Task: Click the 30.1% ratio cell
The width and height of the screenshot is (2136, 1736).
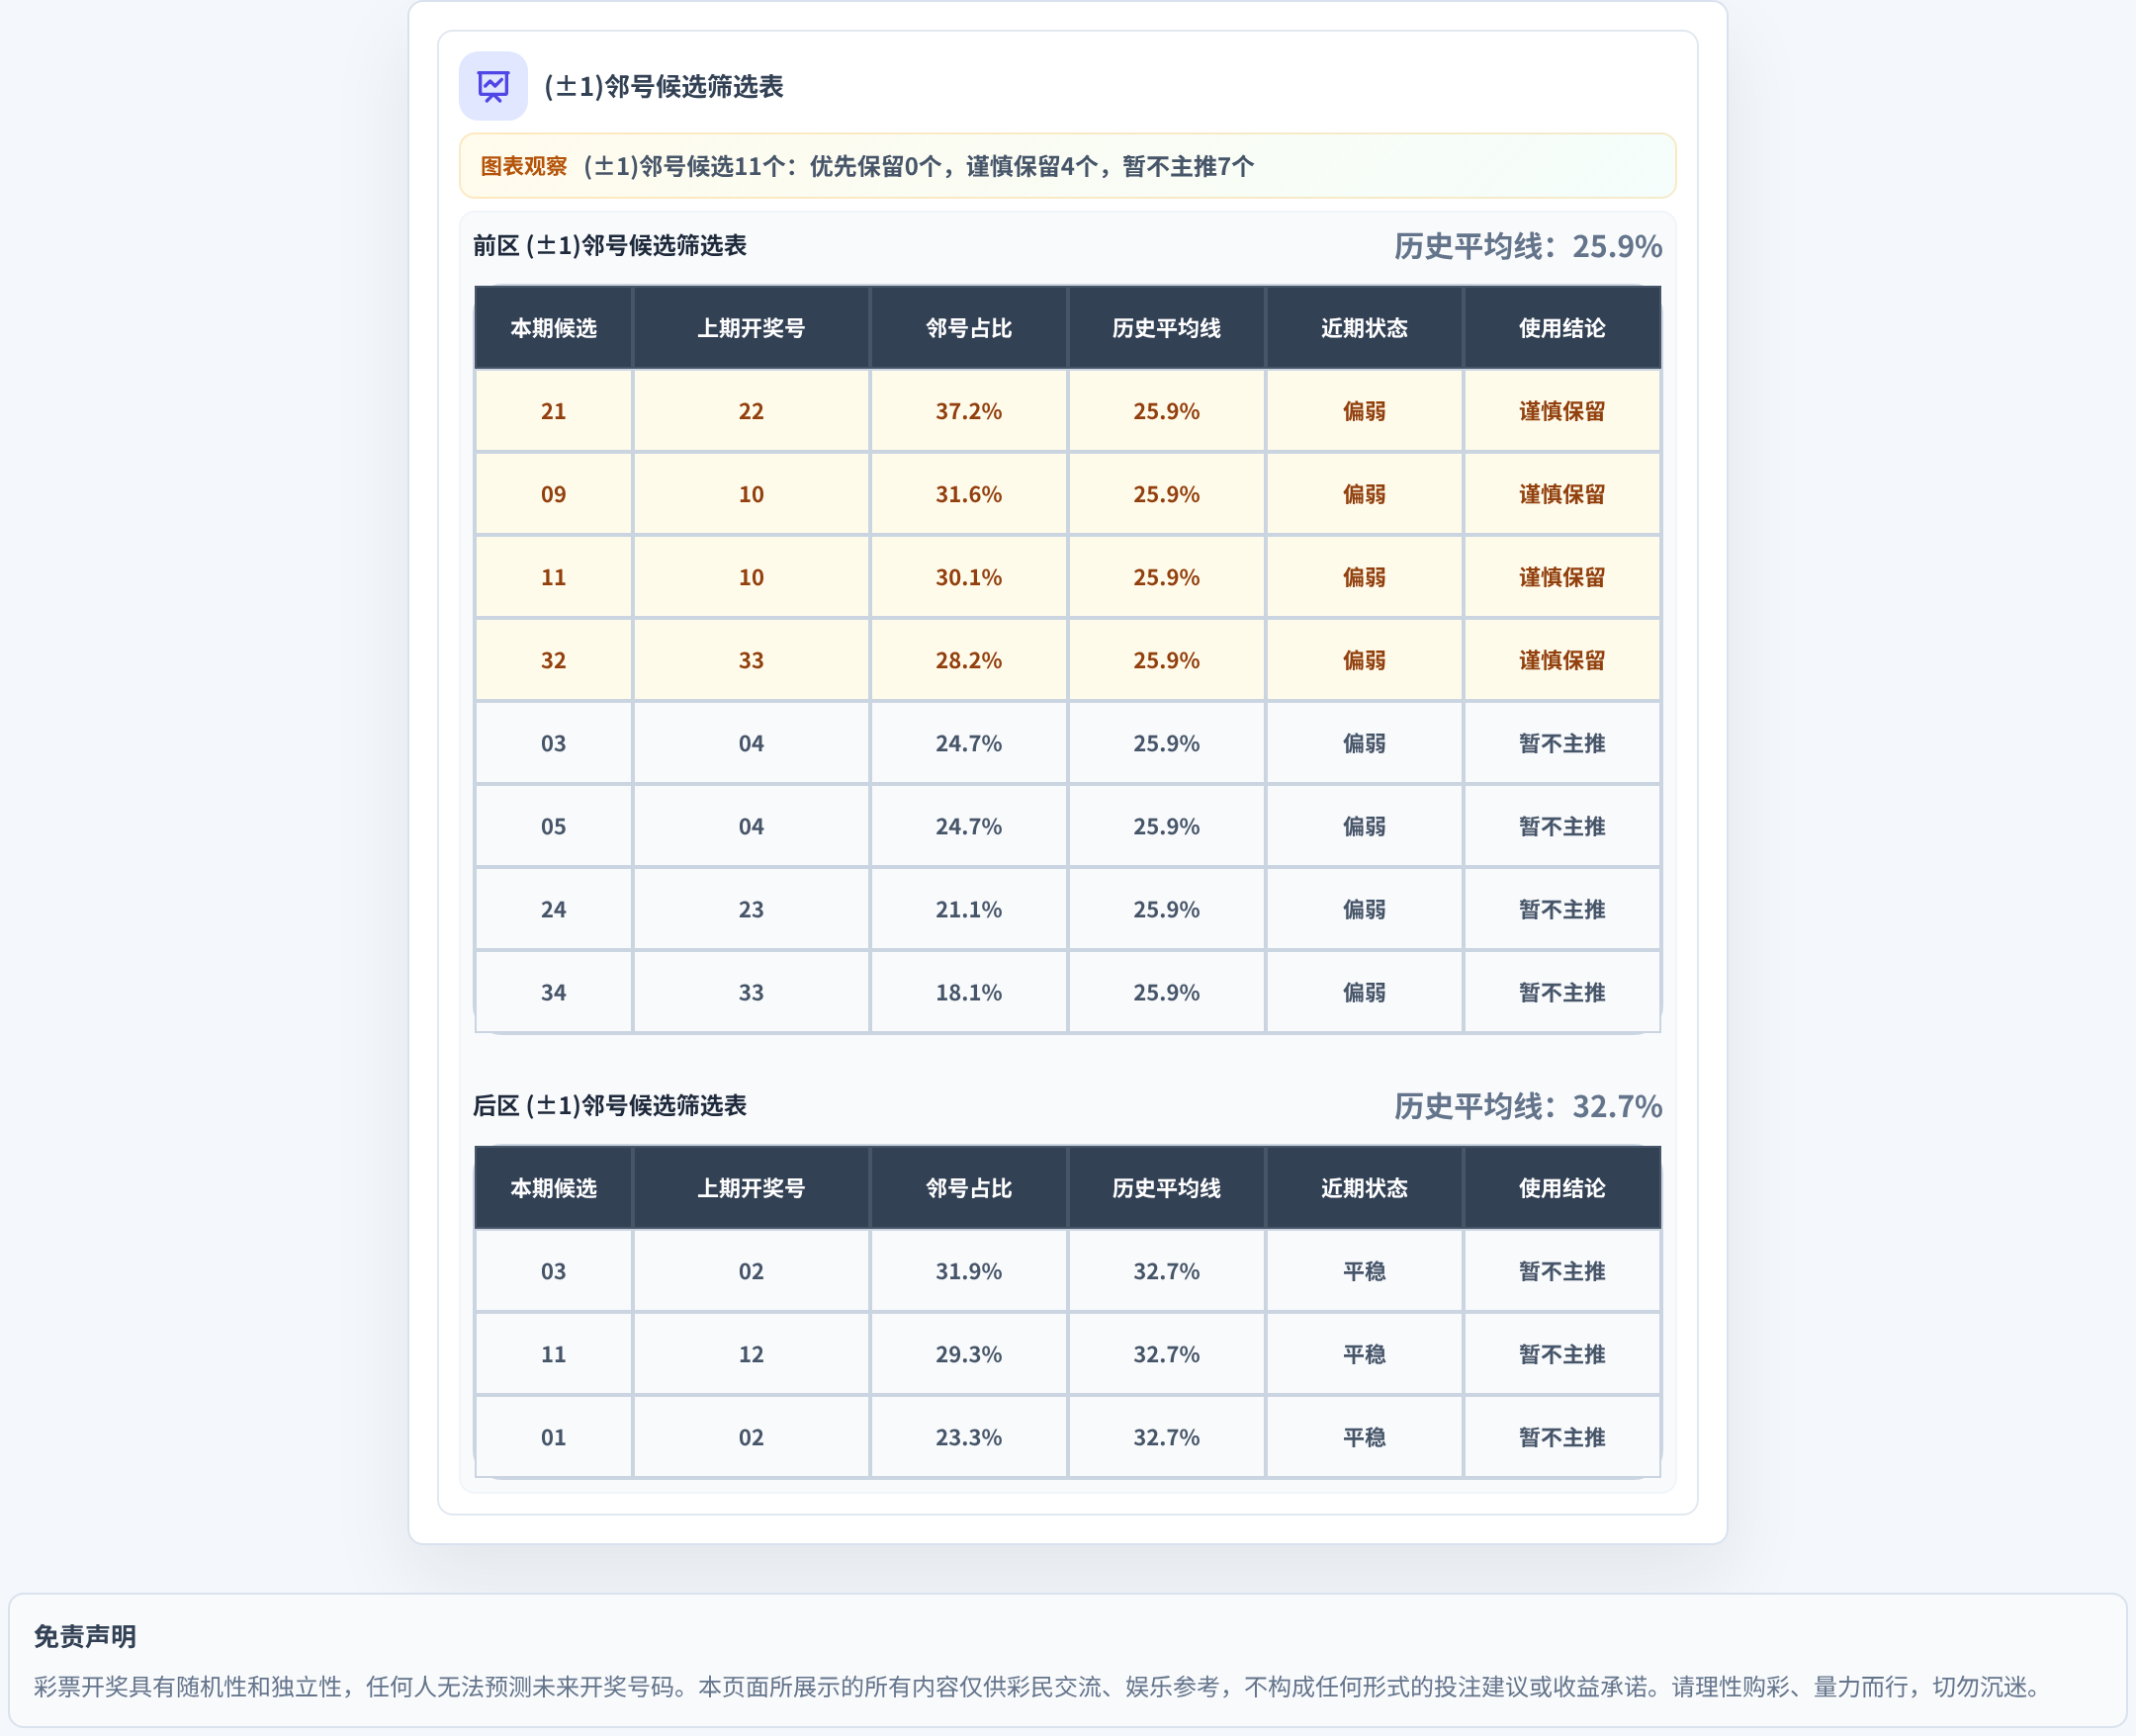Action: [968, 577]
